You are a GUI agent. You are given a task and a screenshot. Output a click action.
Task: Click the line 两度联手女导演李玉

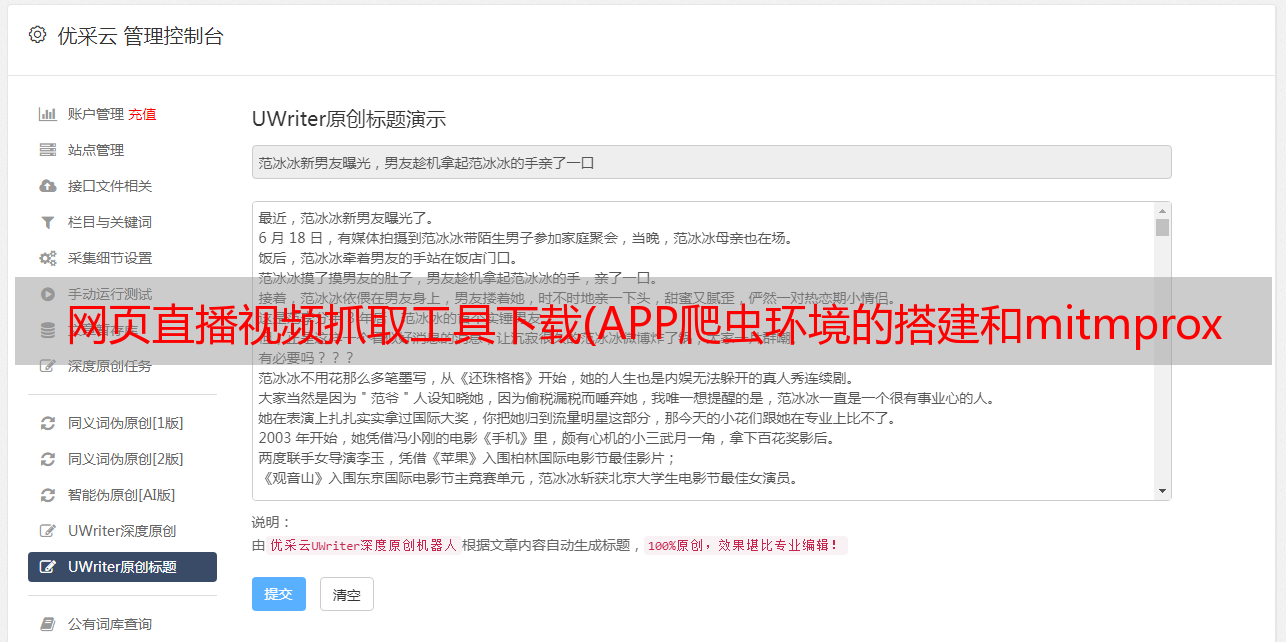[467, 458]
